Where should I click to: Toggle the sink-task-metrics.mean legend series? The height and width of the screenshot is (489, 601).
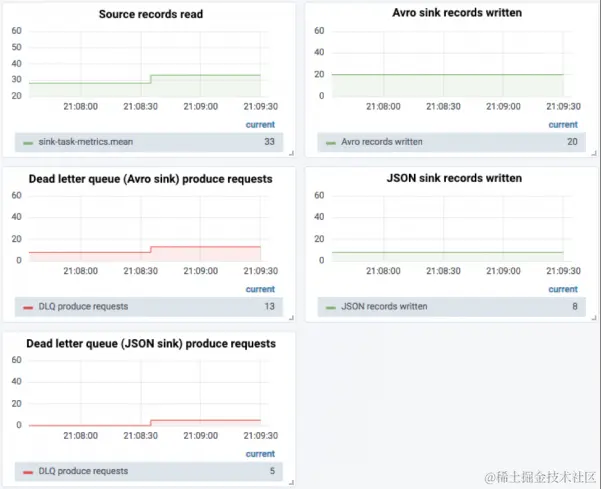pyautogui.click(x=85, y=142)
